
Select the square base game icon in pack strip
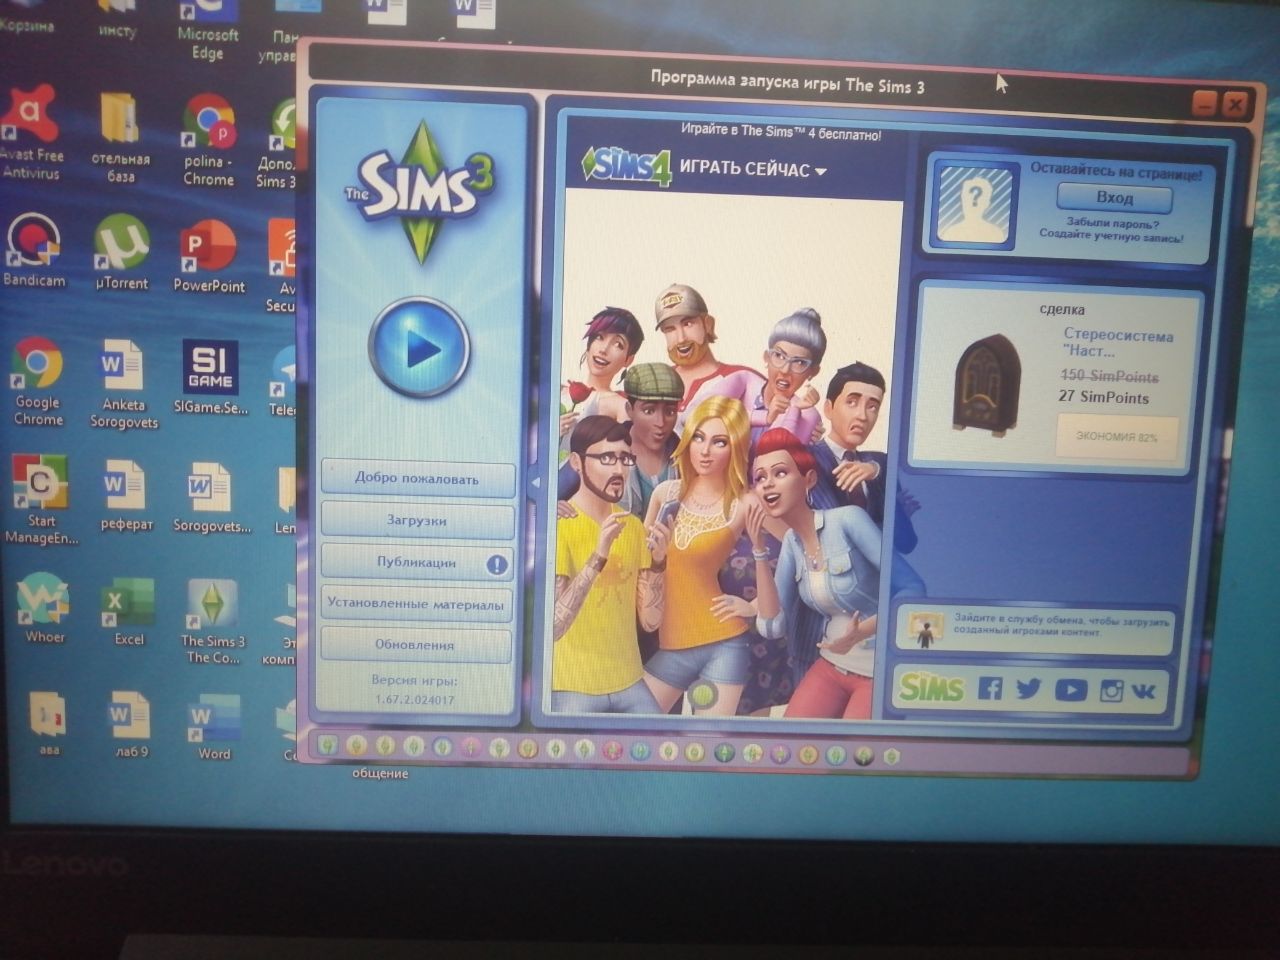coord(327,746)
